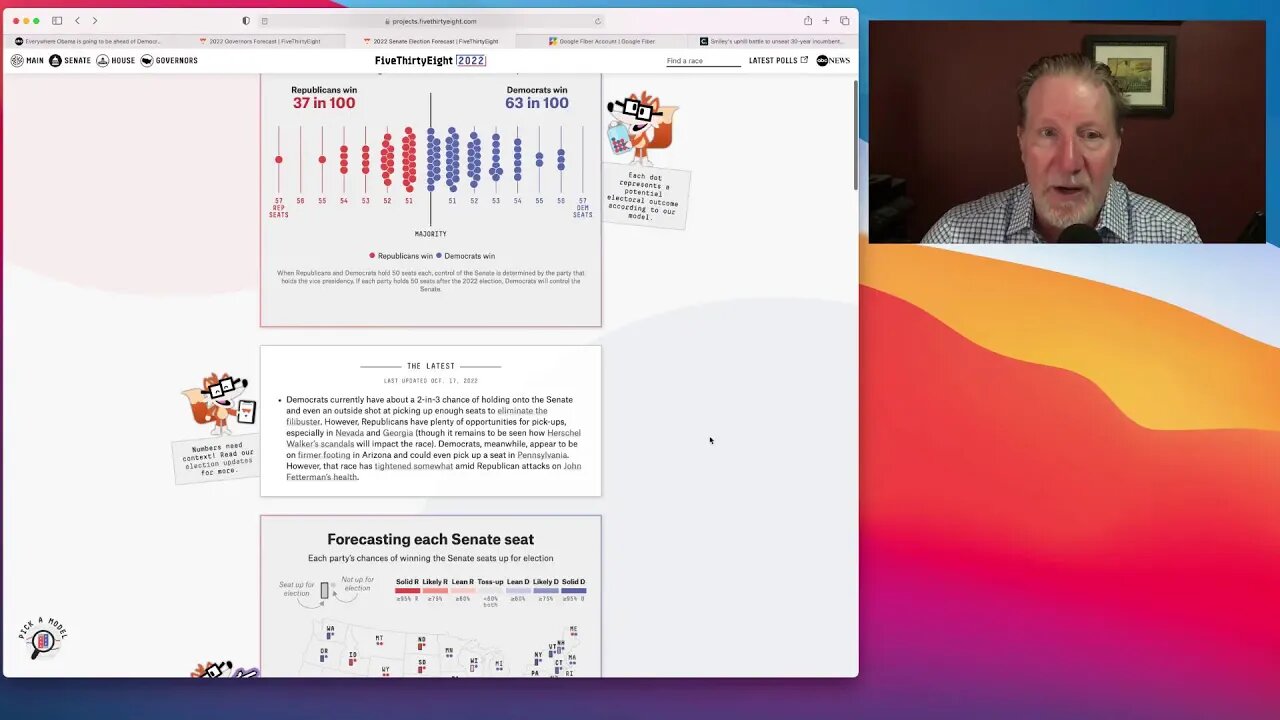
Task: Select the Lean D legend swatch
Action: [518, 591]
